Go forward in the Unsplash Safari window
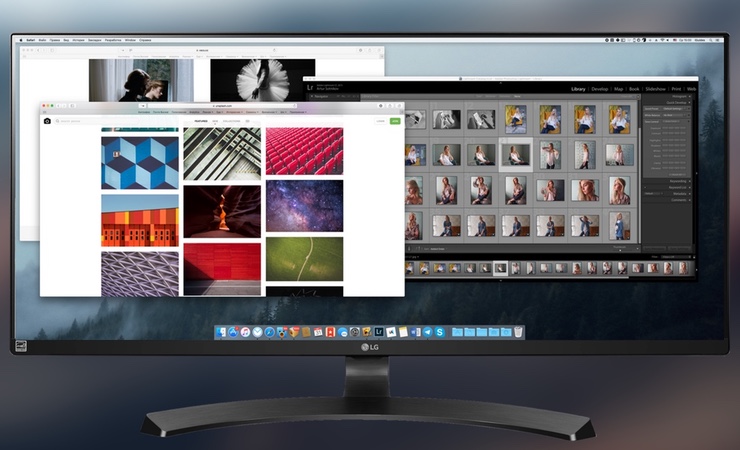 click(x=64, y=106)
